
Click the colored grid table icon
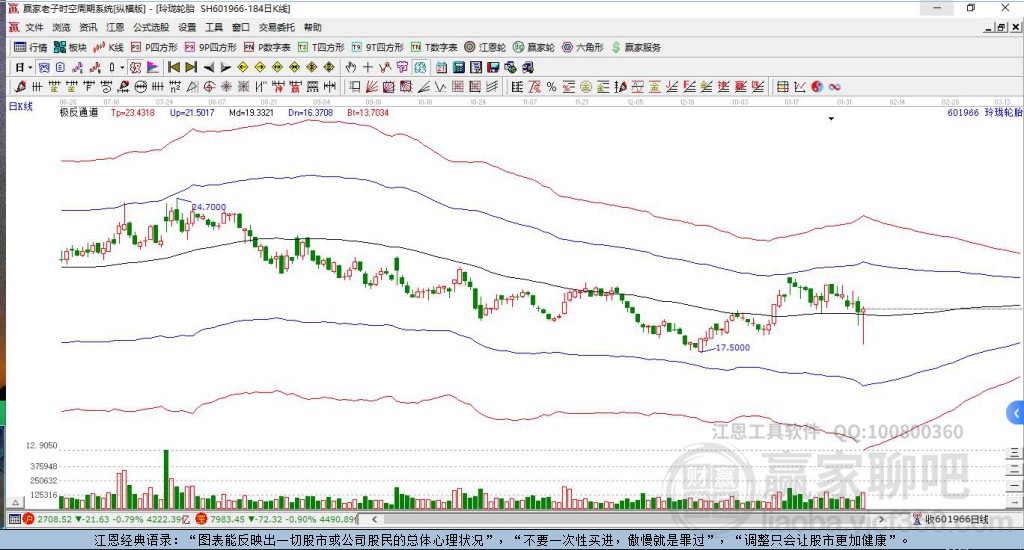point(782,87)
